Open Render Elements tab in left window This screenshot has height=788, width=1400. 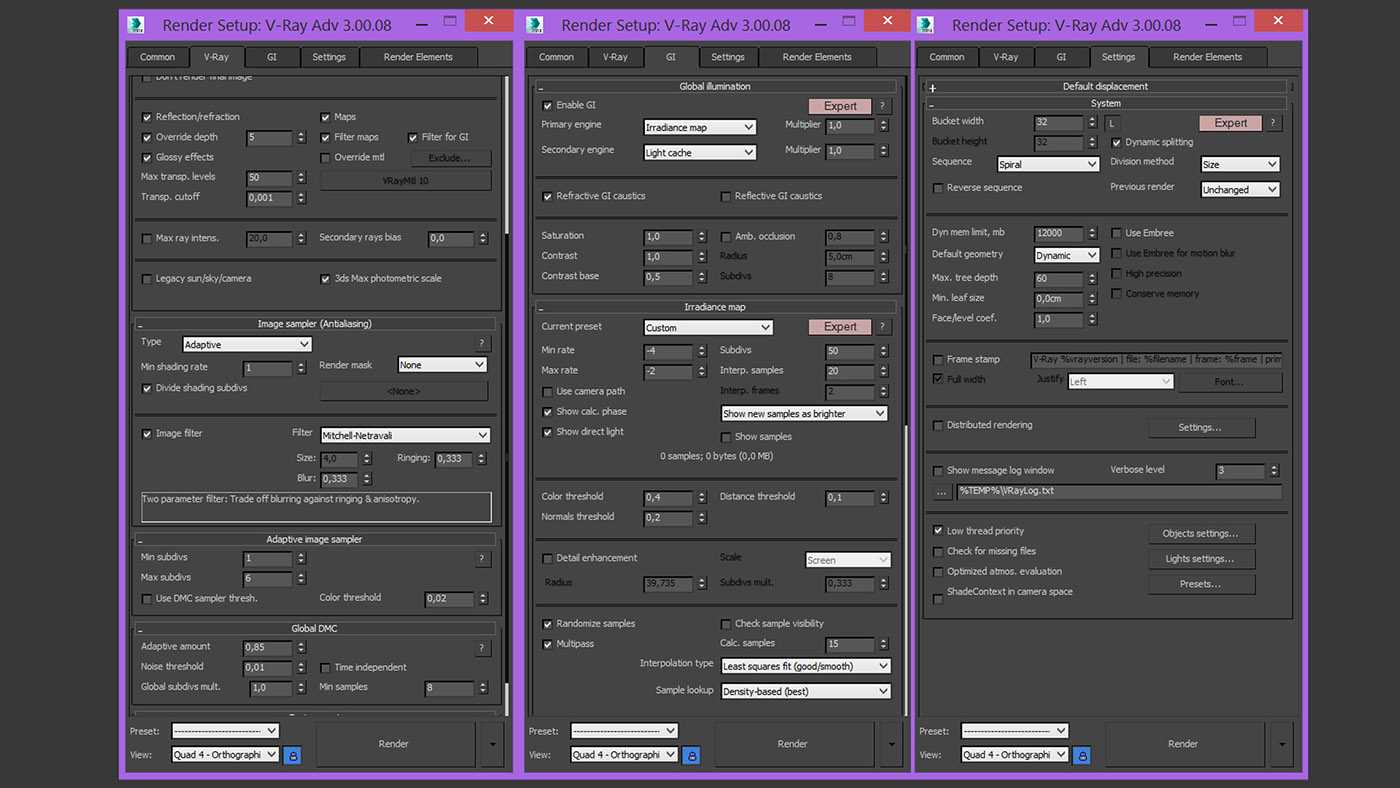tap(418, 57)
